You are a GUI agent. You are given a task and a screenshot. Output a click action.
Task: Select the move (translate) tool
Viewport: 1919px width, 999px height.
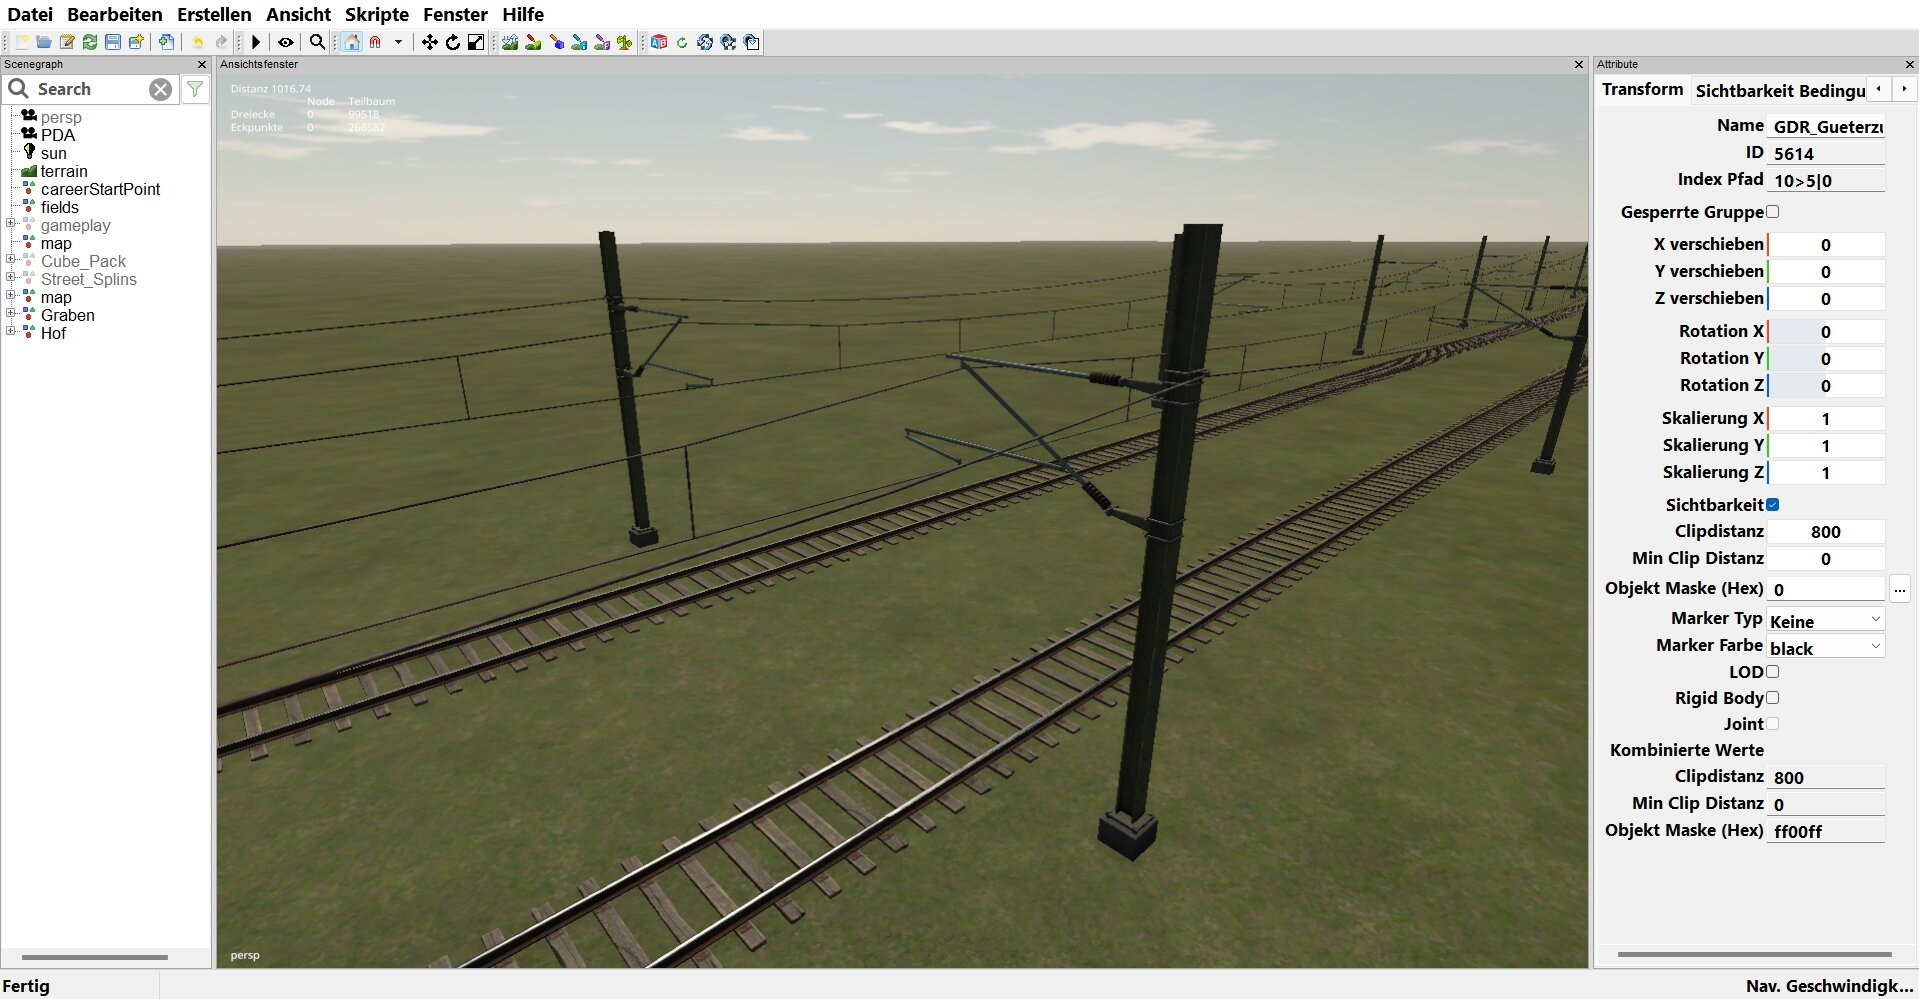click(x=429, y=42)
